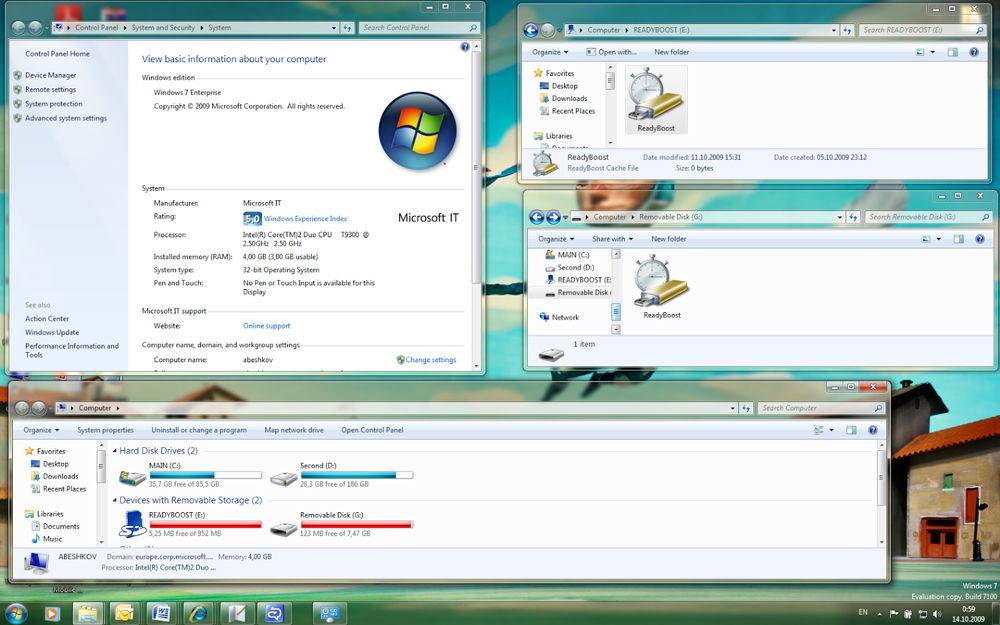Click the READYBOOST (E:) removable device icon

(132, 523)
